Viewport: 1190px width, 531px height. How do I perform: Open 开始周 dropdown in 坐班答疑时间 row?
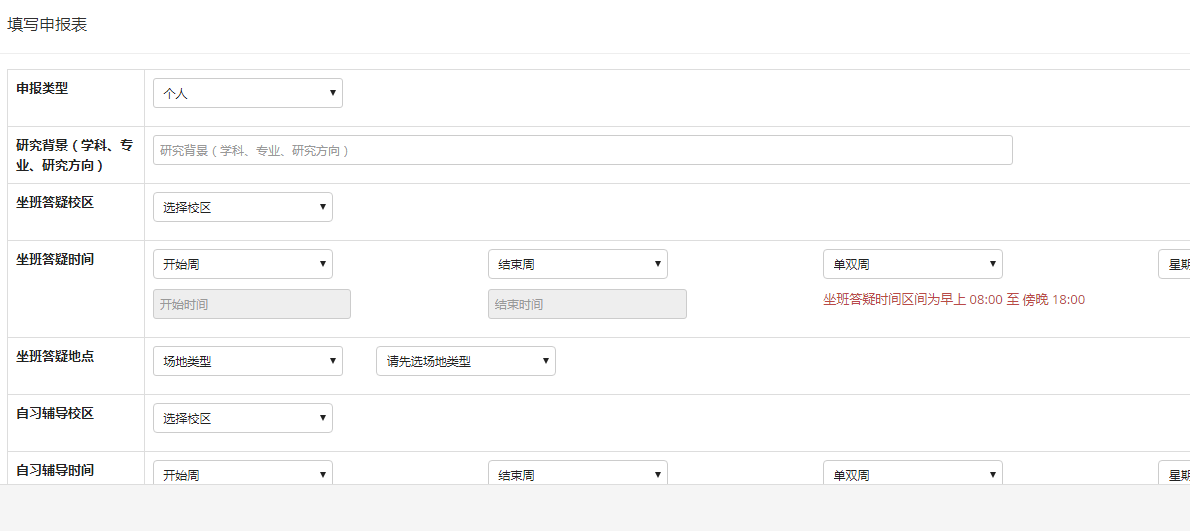click(x=242, y=264)
